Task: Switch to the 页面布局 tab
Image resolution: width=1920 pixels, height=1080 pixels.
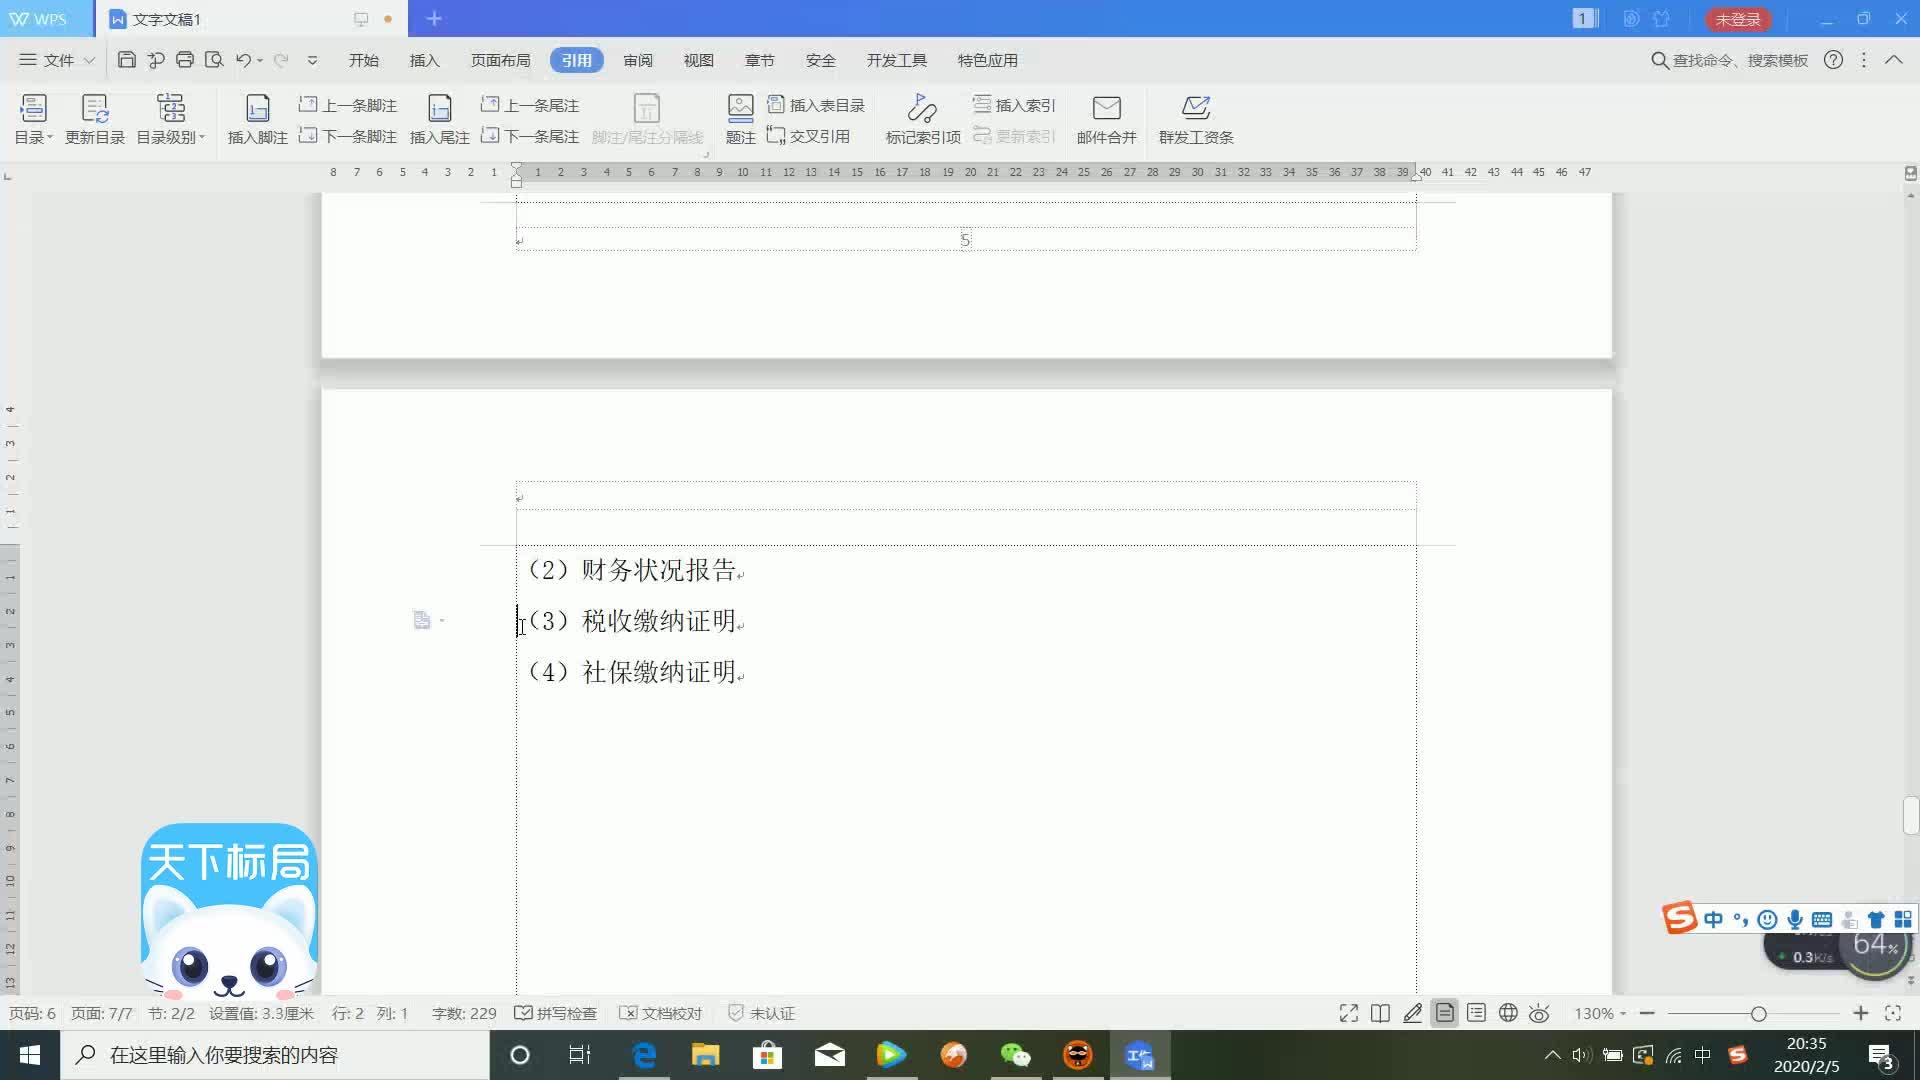Action: click(x=500, y=60)
